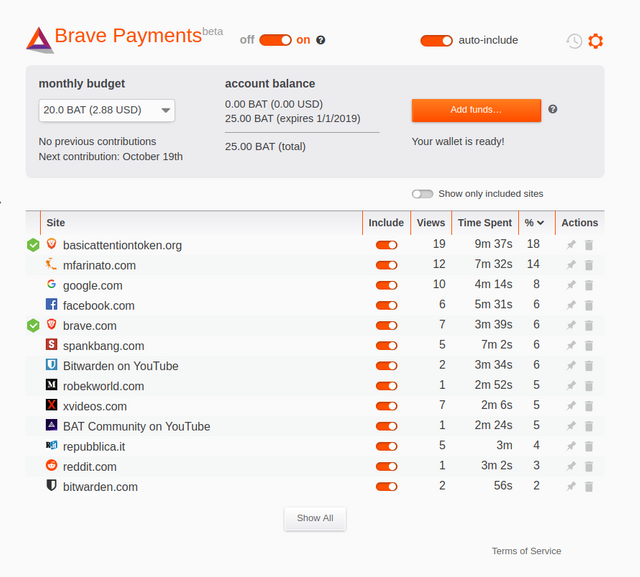This screenshot has height=577, width=640.
Task: Pin bitwarden.com site
Action: tap(571, 486)
